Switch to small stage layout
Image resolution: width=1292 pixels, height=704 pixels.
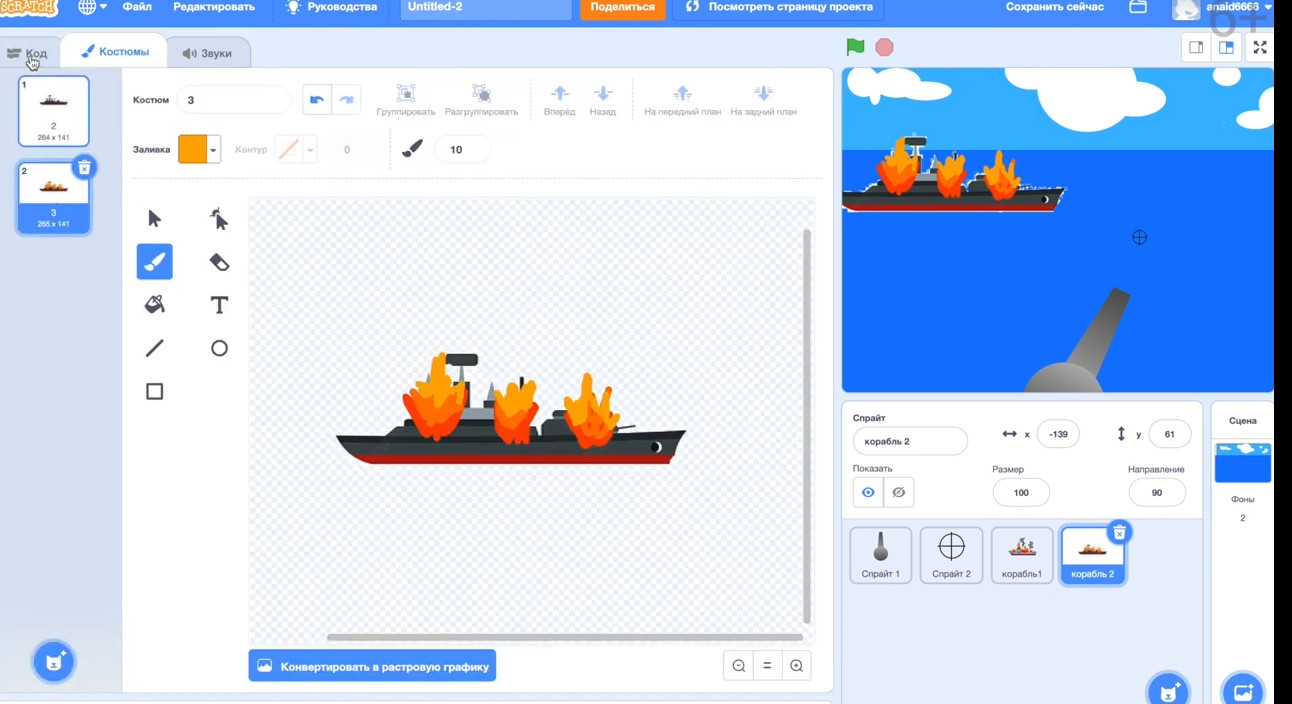tap(1196, 47)
